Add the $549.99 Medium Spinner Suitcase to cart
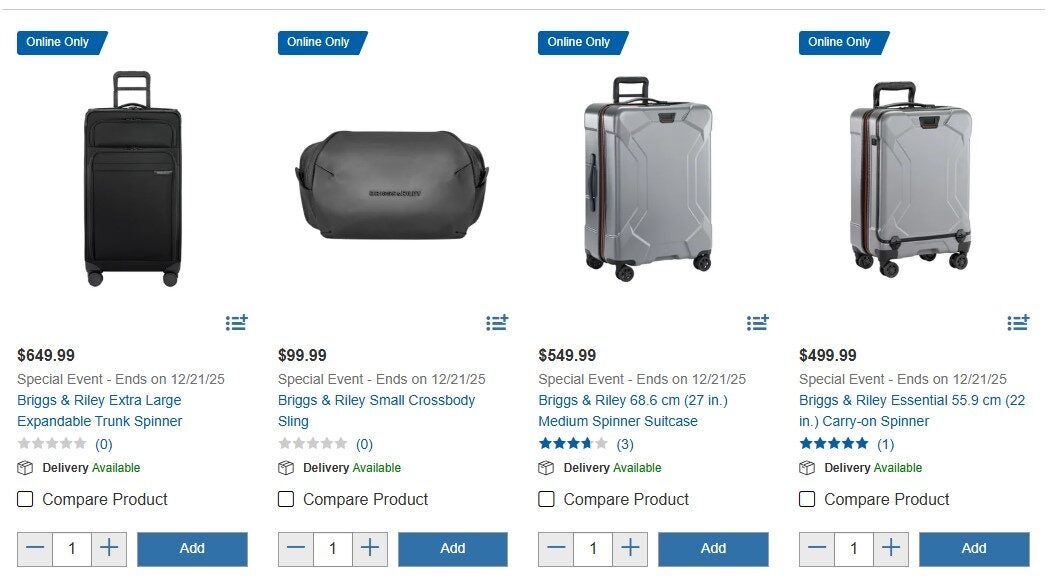Image resolution: width=1048 pixels, height=584 pixels. (713, 548)
